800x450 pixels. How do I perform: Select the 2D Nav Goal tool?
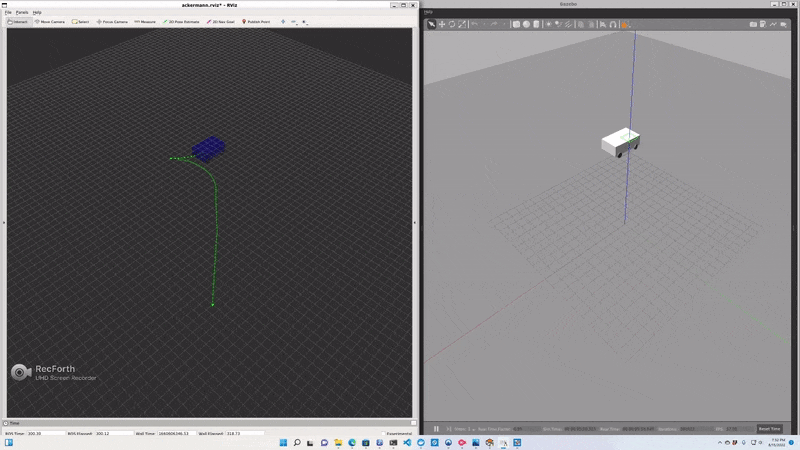(x=220, y=21)
